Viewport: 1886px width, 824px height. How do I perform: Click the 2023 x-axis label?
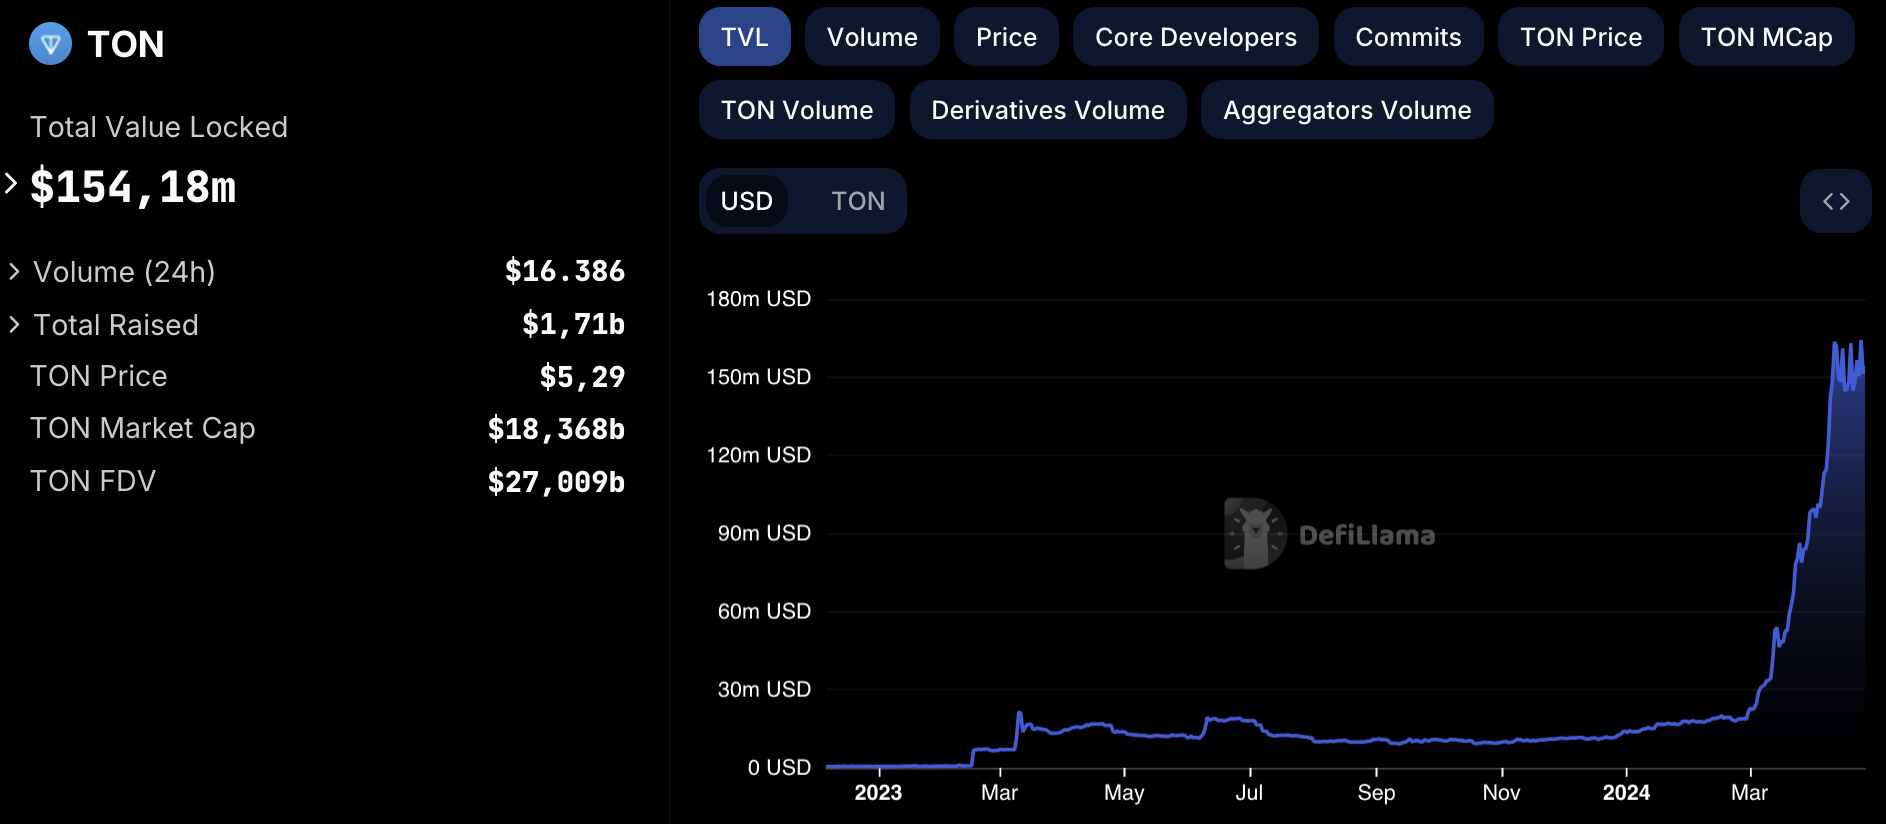(878, 793)
